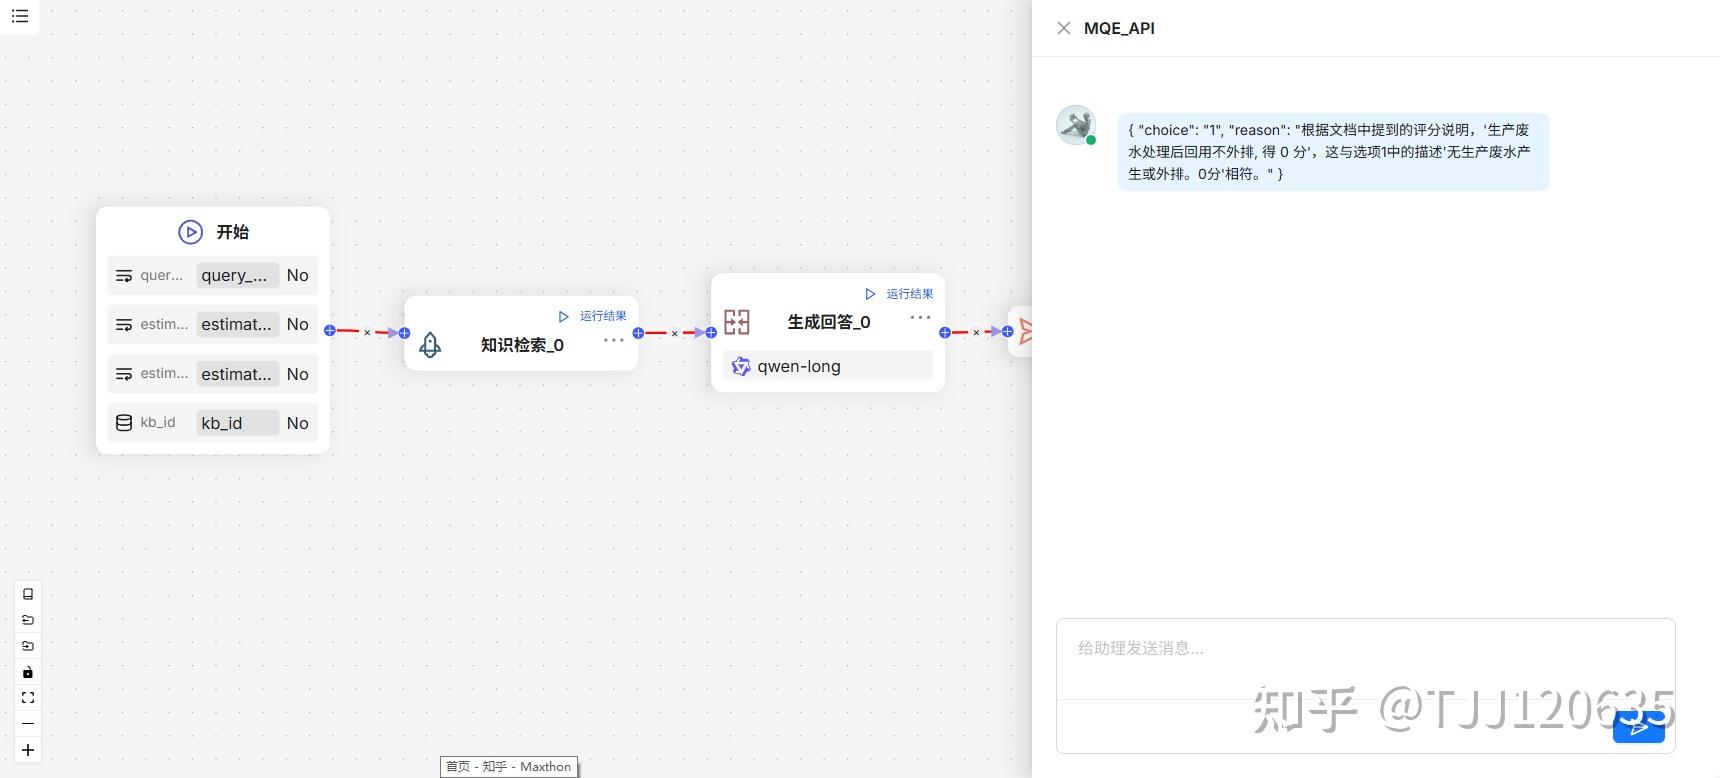Delete the edge between 开始 and 知识检索_0
This screenshot has height=778, width=1720.
(x=367, y=333)
